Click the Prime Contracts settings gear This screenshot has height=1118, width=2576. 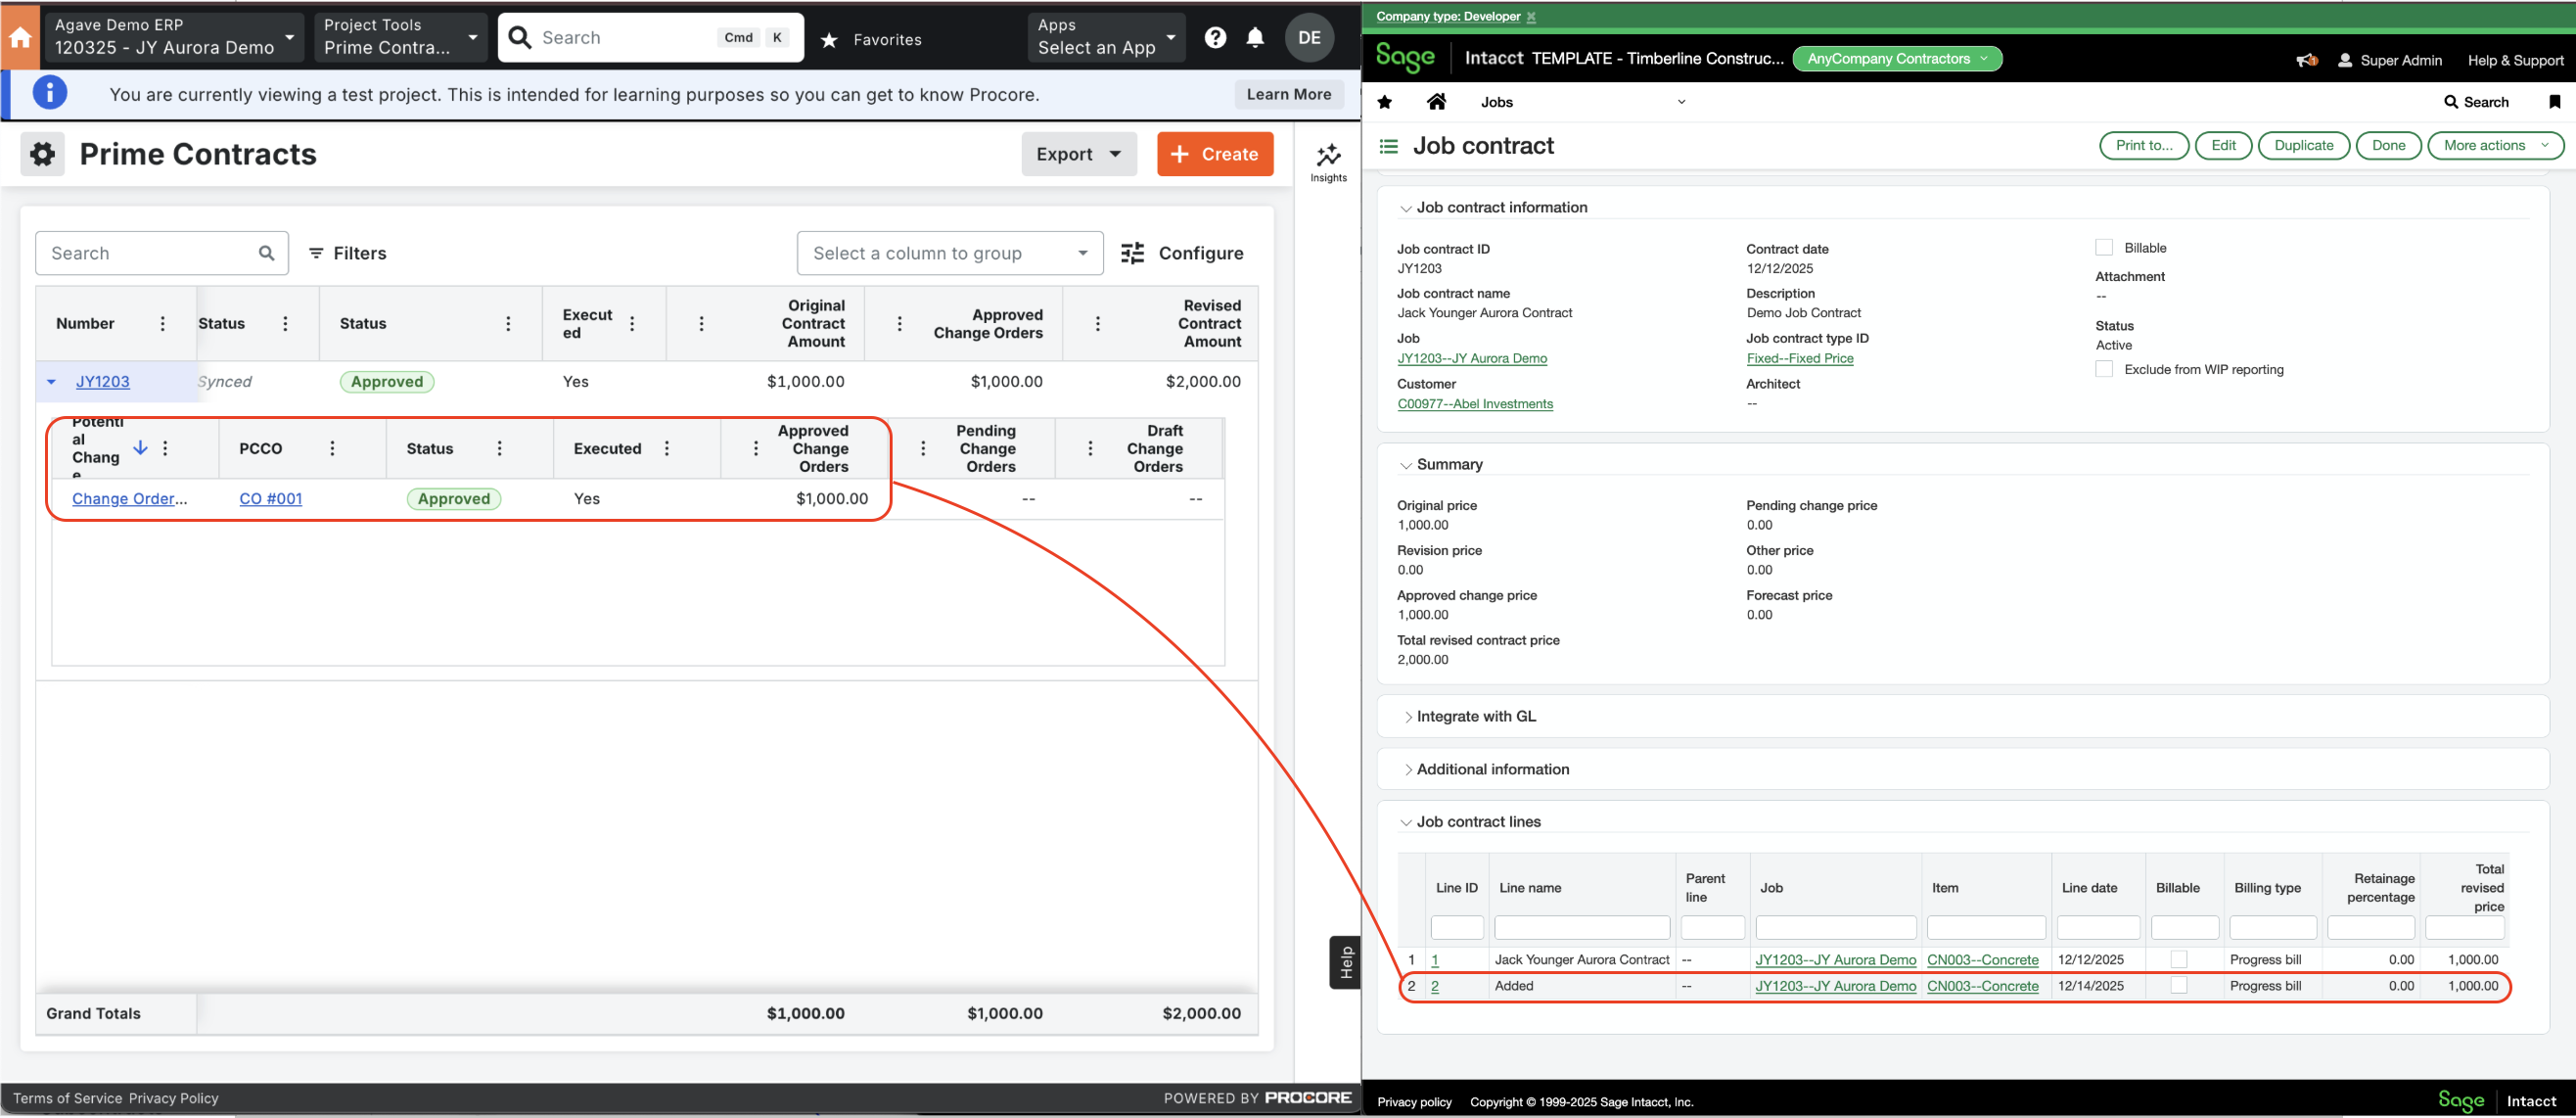[42, 153]
